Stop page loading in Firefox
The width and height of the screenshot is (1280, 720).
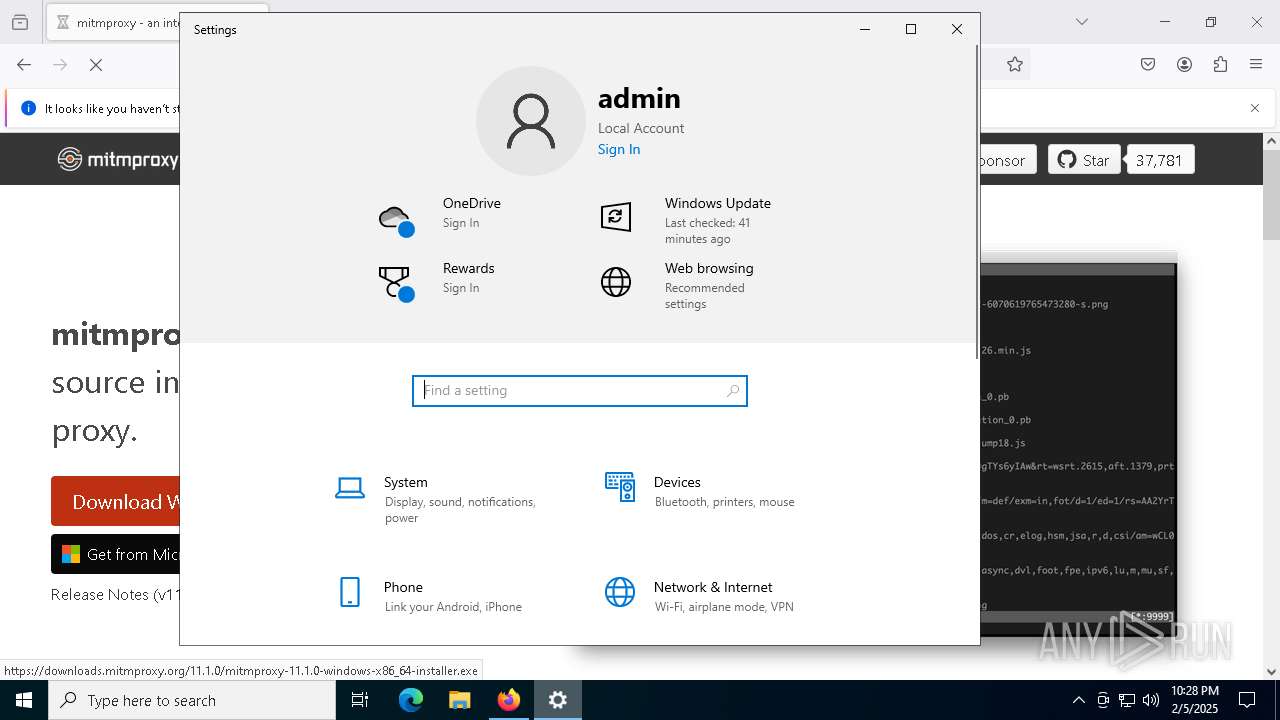click(x=96, y=65)
